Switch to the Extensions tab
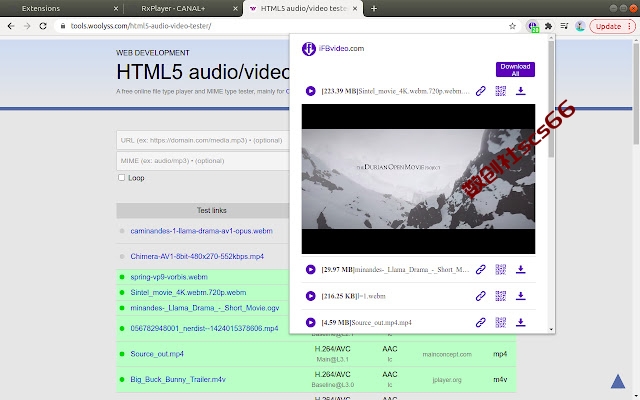Viewport: 640px width, 400px height. click(61, 8)
